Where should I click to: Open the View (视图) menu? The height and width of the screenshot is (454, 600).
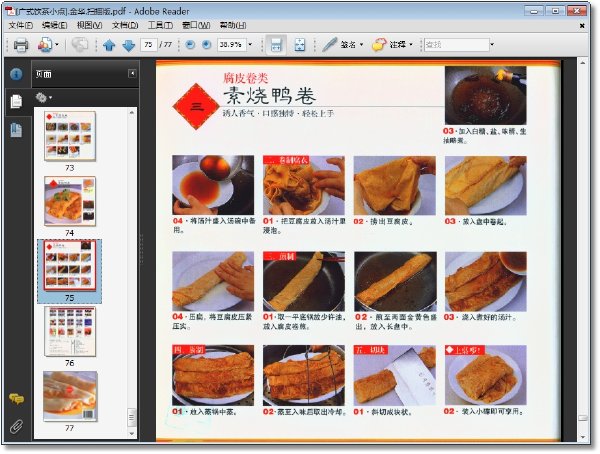(x=89, y=25)
